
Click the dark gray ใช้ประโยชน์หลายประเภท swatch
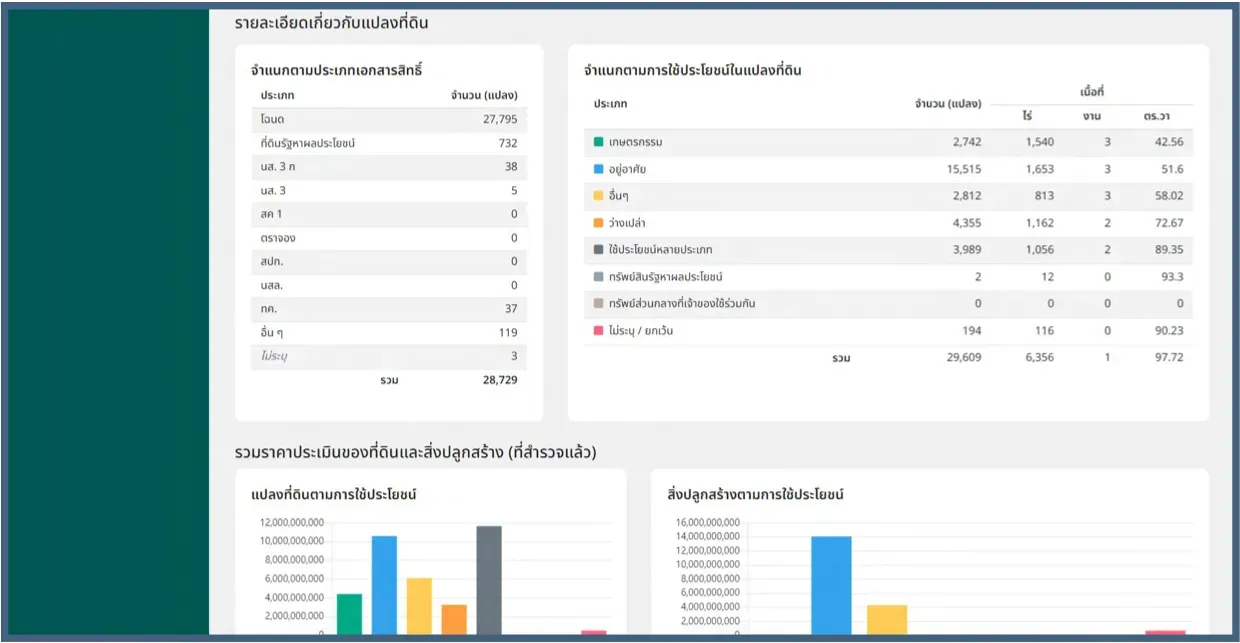[598, 249]
